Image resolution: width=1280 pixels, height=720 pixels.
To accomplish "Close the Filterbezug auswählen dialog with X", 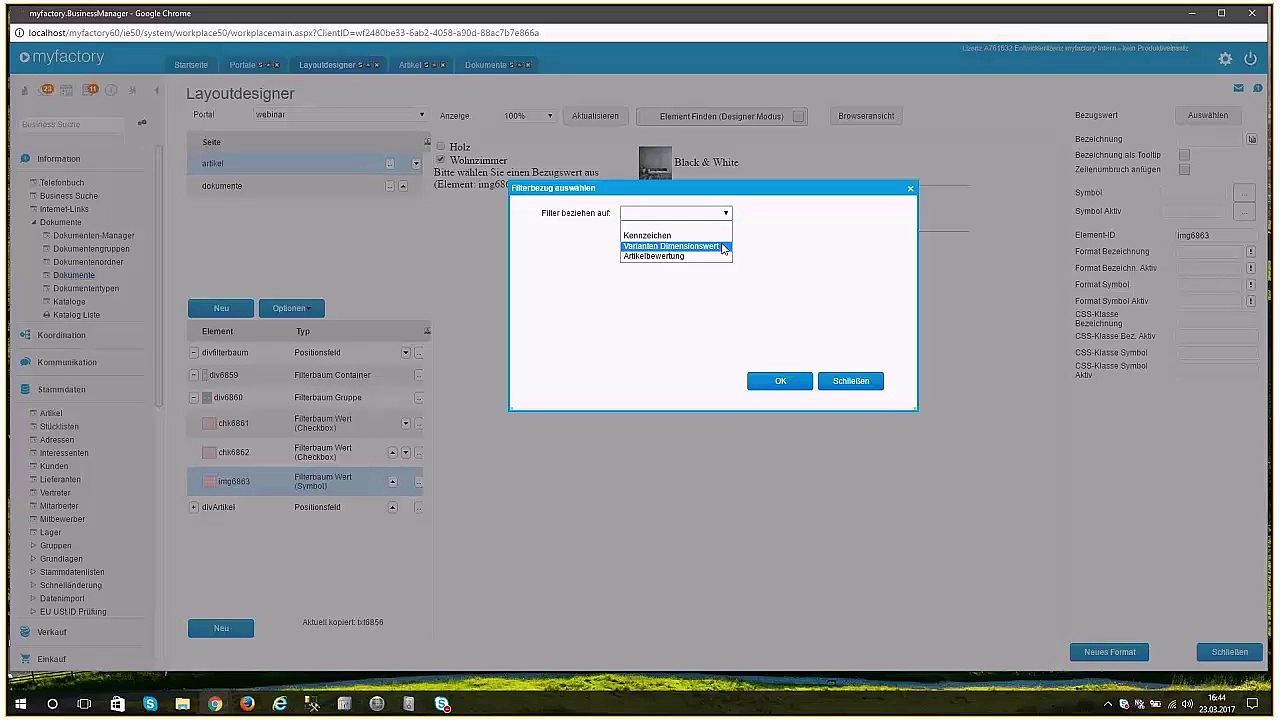I will (x=910, y=188).
